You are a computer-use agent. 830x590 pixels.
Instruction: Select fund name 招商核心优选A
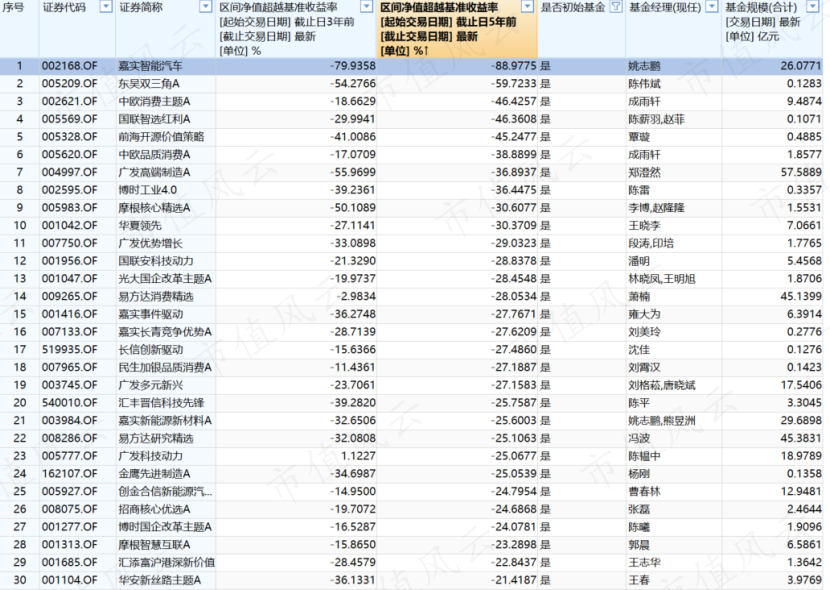154,509
